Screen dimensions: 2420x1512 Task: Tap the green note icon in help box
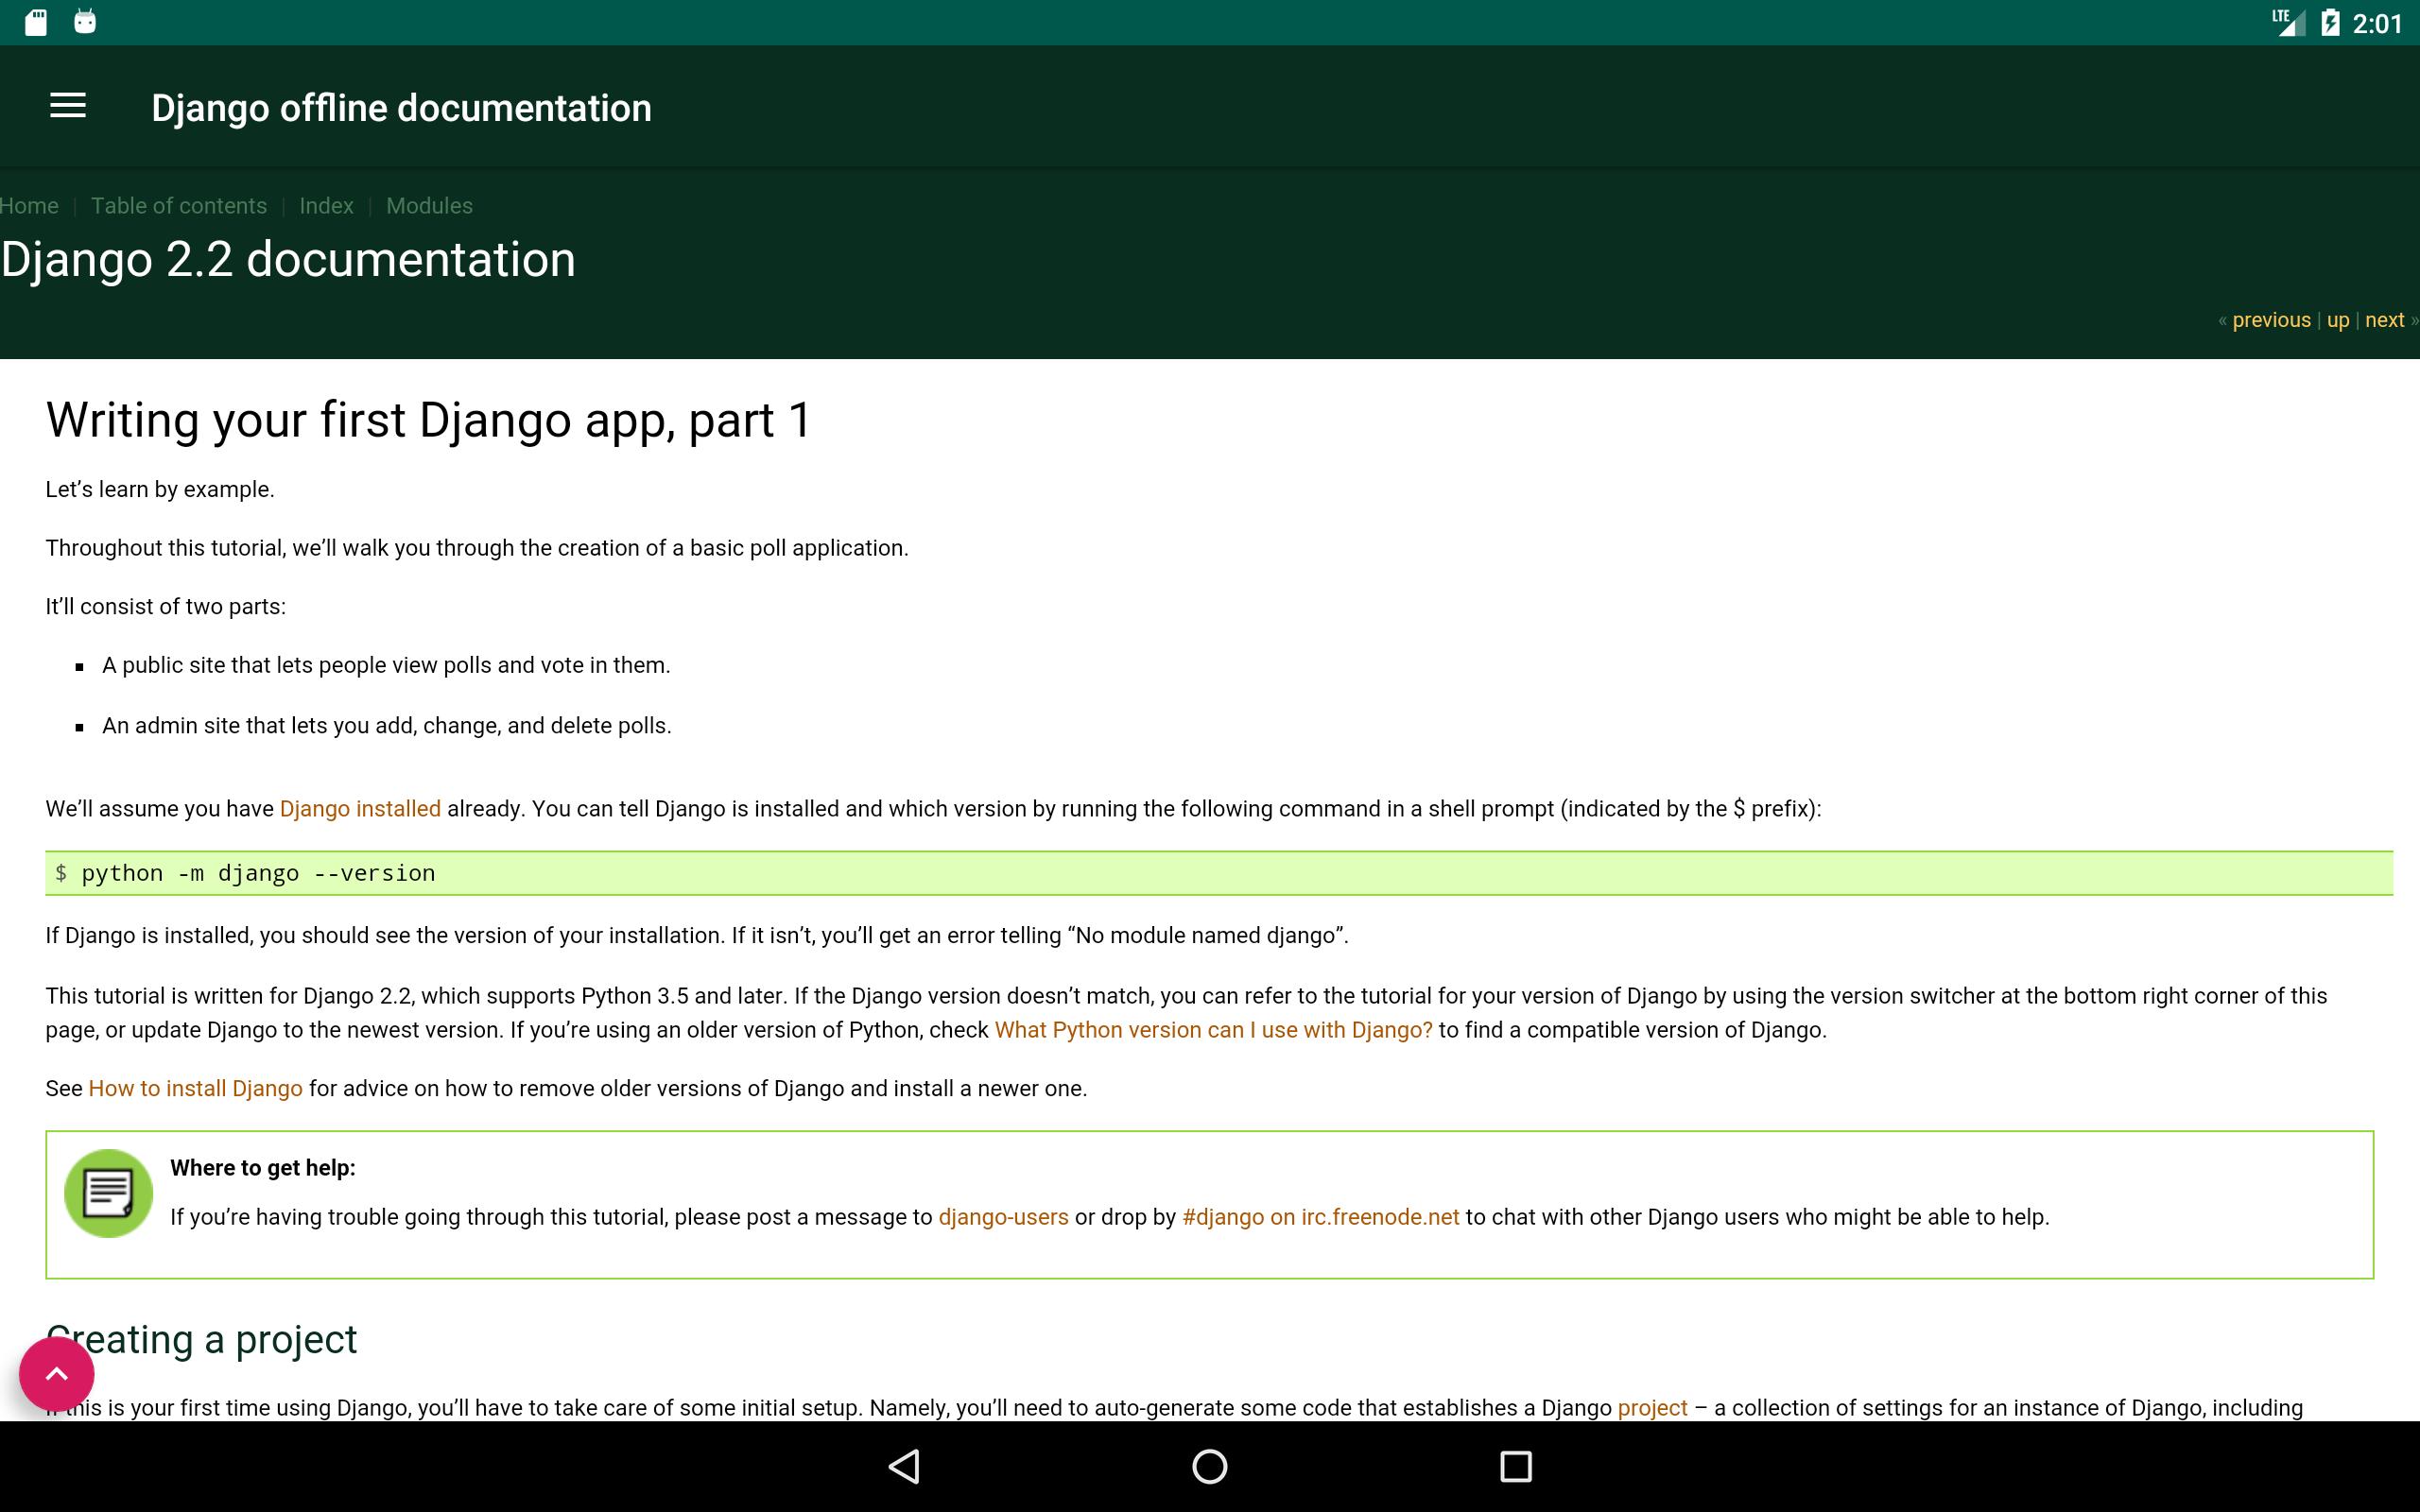[108, 1193]
